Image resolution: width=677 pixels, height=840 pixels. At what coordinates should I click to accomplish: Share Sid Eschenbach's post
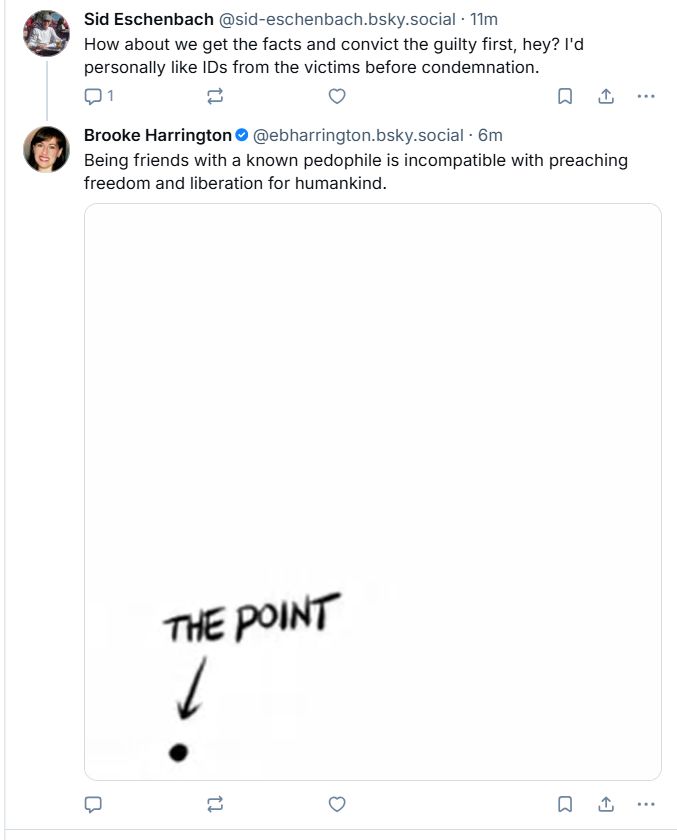pyautogui.click(x=606, y=96)
